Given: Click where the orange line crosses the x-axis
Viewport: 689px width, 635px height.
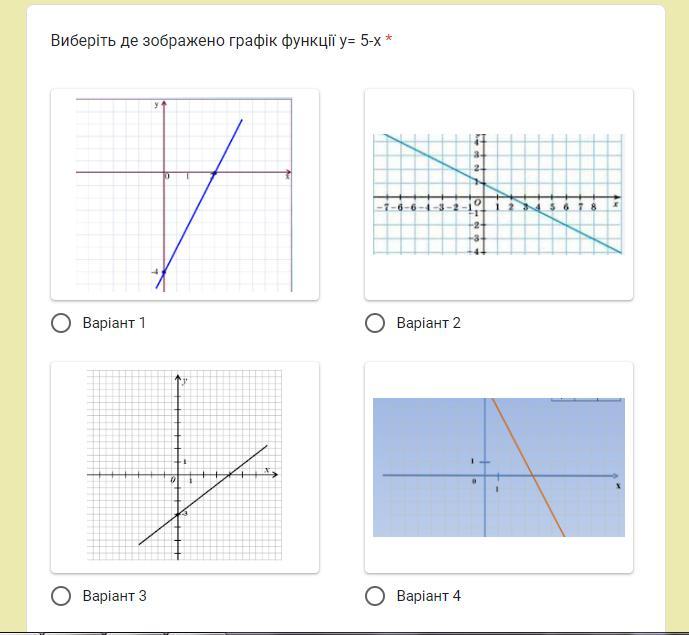Looking at the screenshot, I should click(533, 475).
